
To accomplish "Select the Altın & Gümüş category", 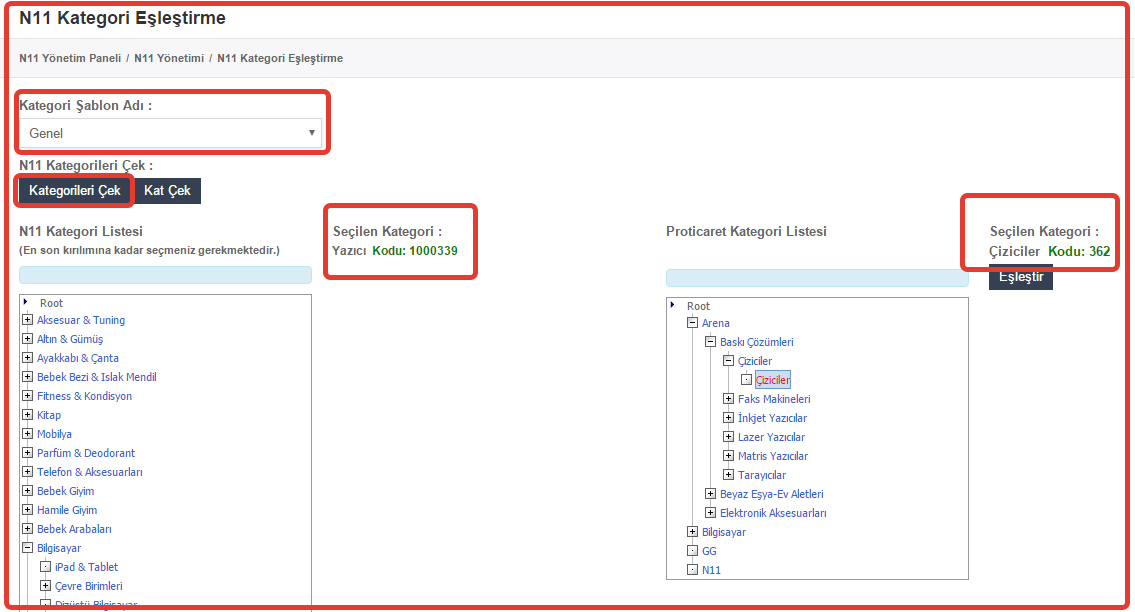I will click(70, 339).
